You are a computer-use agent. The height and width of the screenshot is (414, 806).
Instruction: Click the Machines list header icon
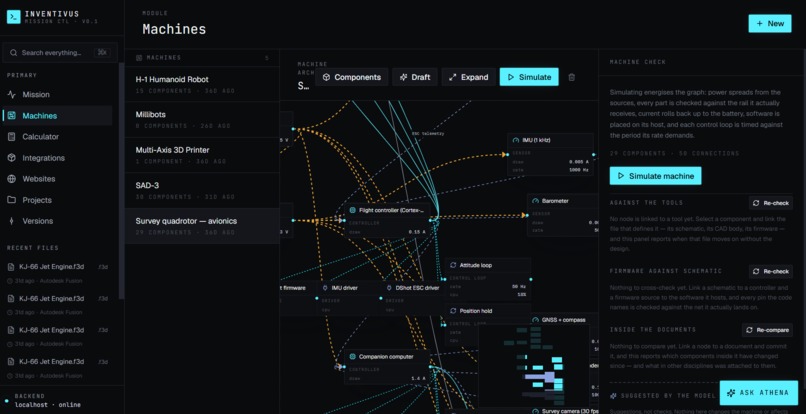139,58
